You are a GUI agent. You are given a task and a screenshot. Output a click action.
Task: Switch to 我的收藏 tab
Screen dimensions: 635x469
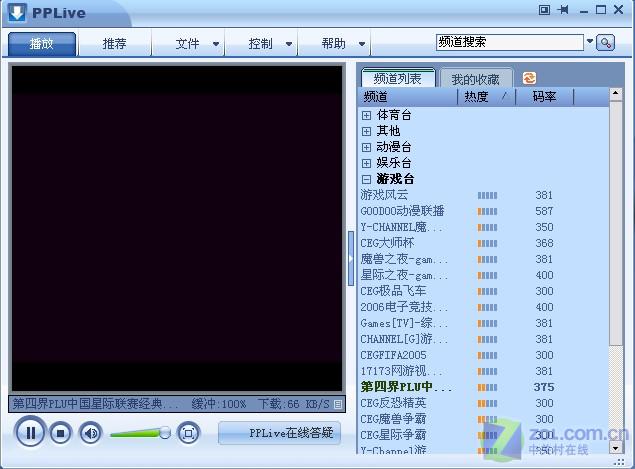click(x=476, y=79)
